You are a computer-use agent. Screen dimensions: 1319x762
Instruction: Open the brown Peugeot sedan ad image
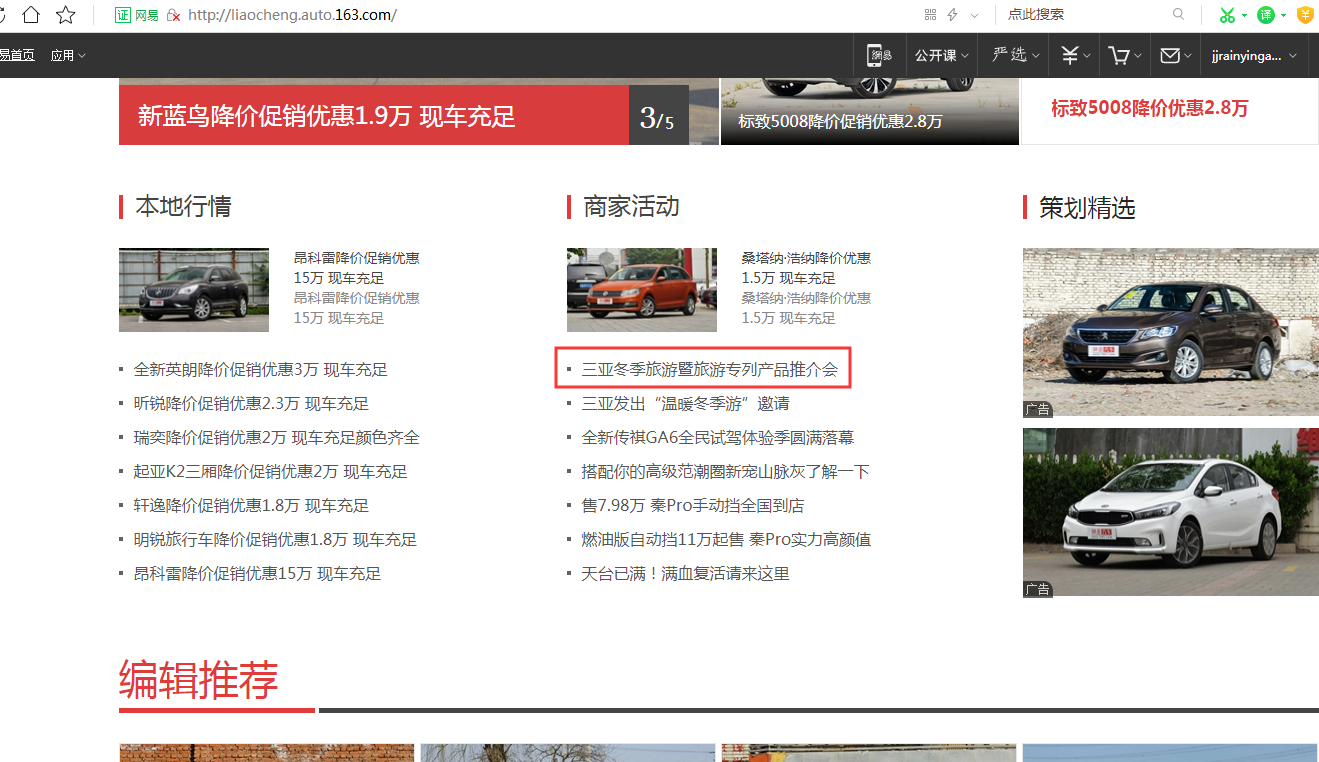tap(1170, 332)
